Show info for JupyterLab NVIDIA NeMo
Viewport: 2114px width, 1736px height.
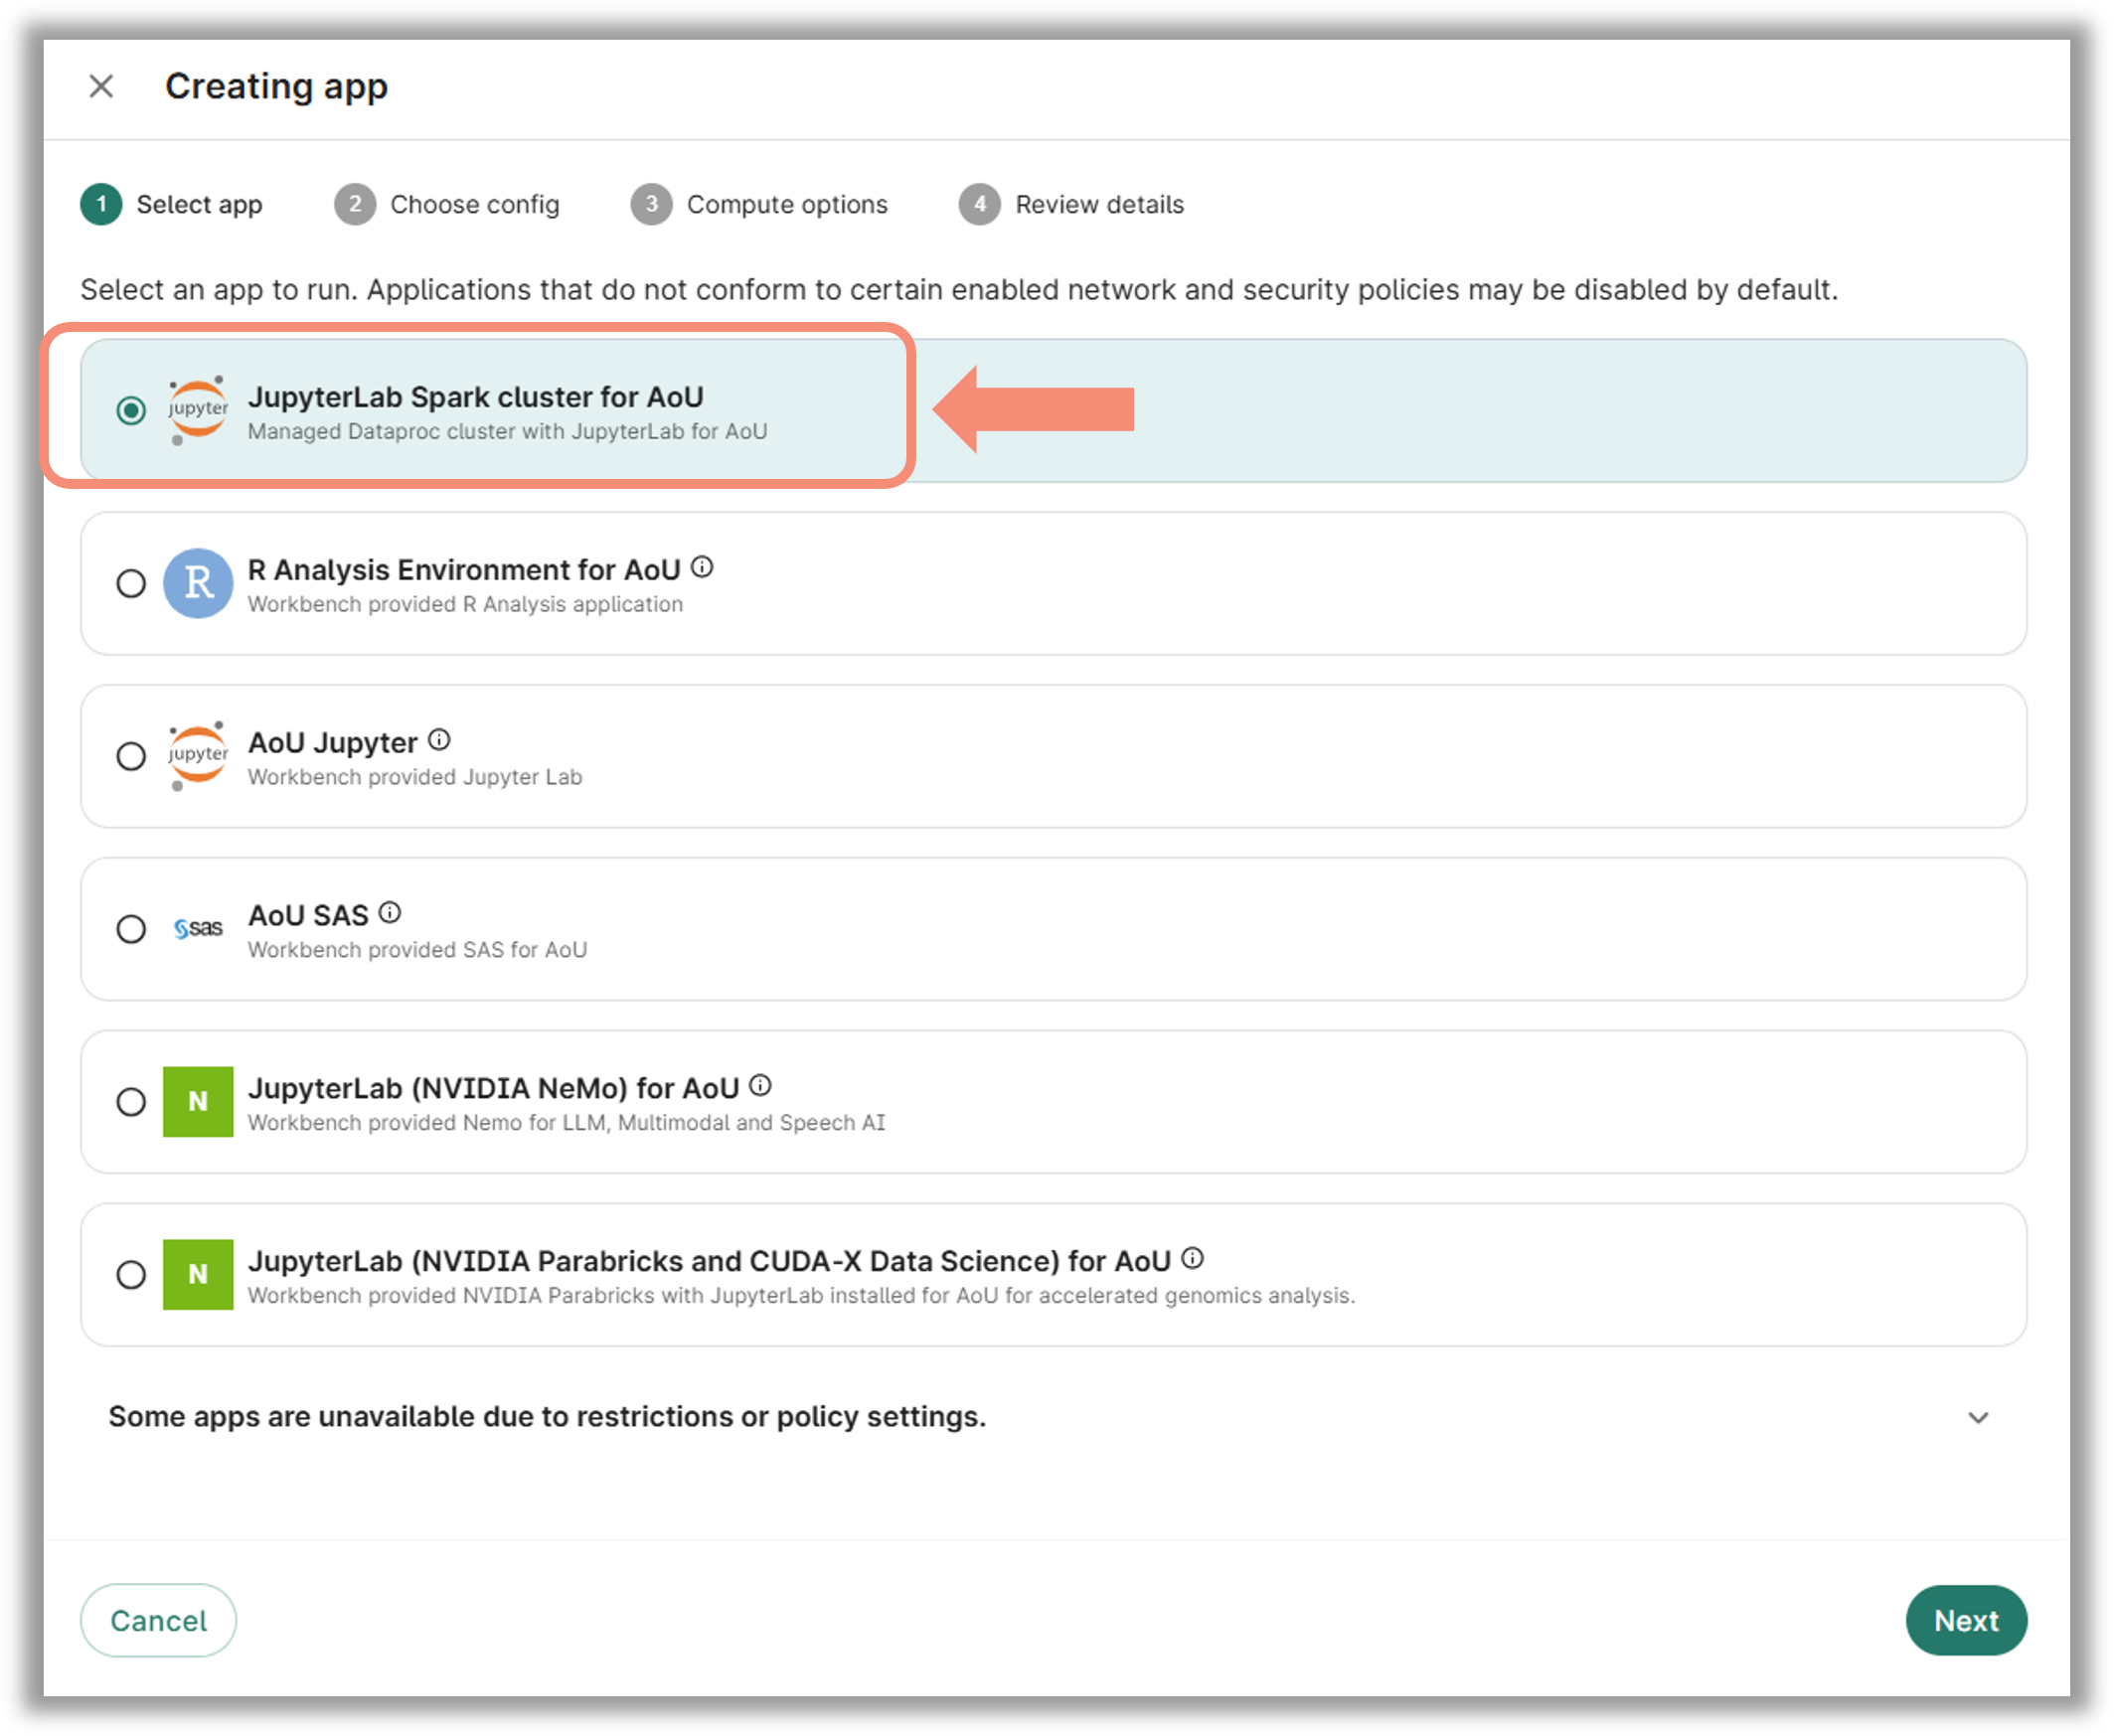pos(760,1086)
